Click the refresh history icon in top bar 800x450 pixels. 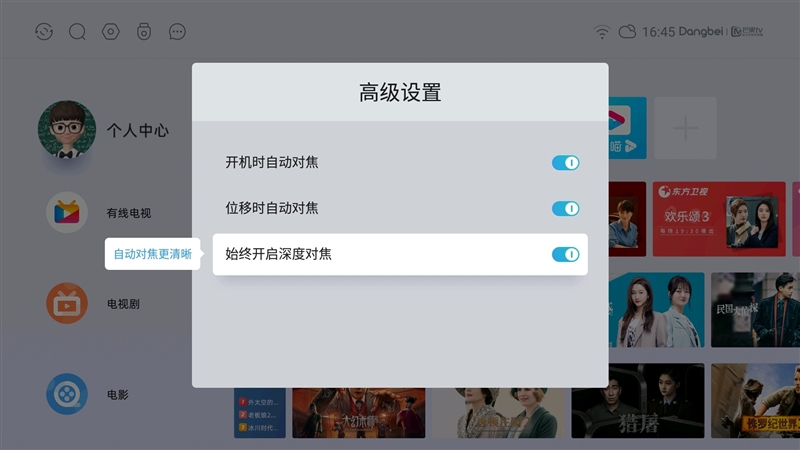[x=44, y=32]
